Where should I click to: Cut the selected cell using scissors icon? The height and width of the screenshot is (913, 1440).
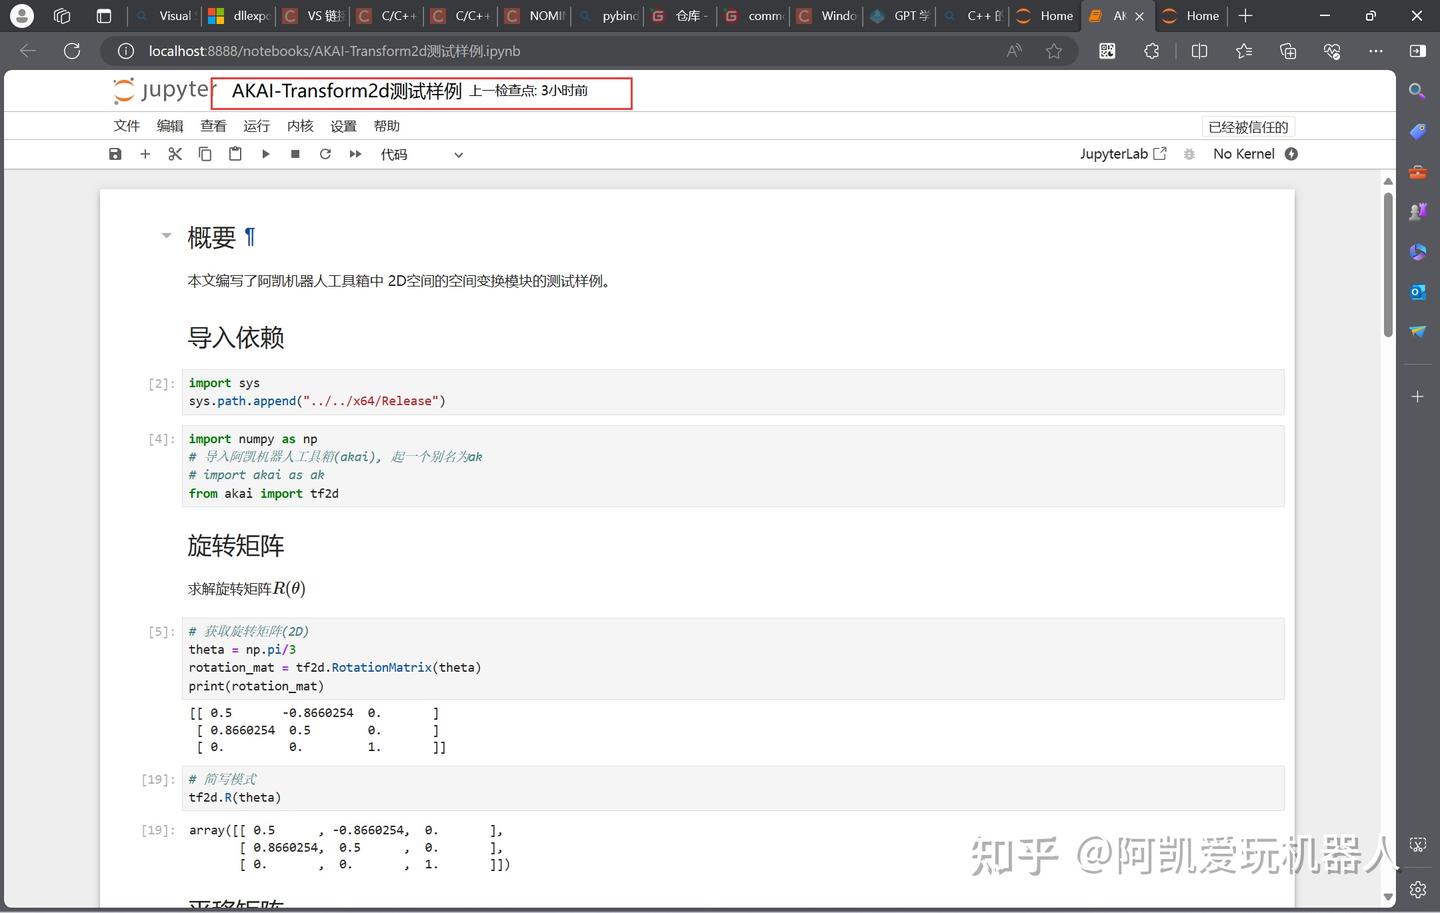tap(175, 153)
